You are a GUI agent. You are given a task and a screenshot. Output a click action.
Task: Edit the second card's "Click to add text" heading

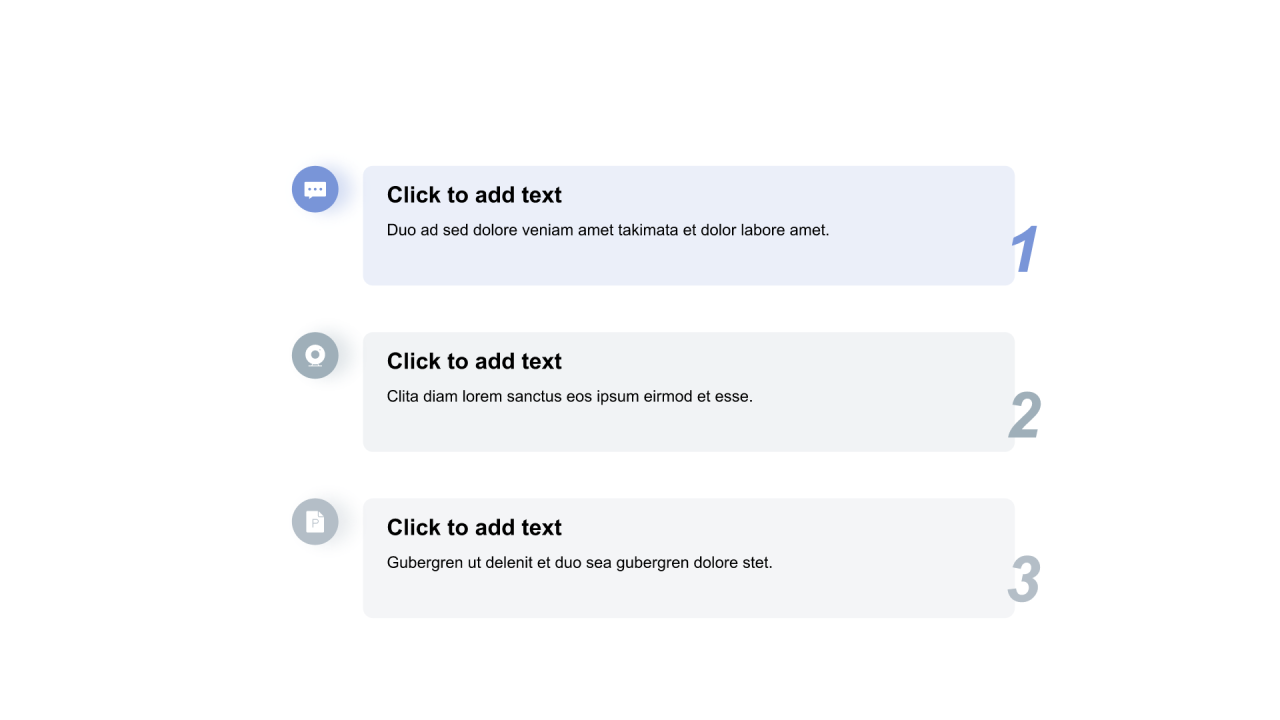click(474, 361)
